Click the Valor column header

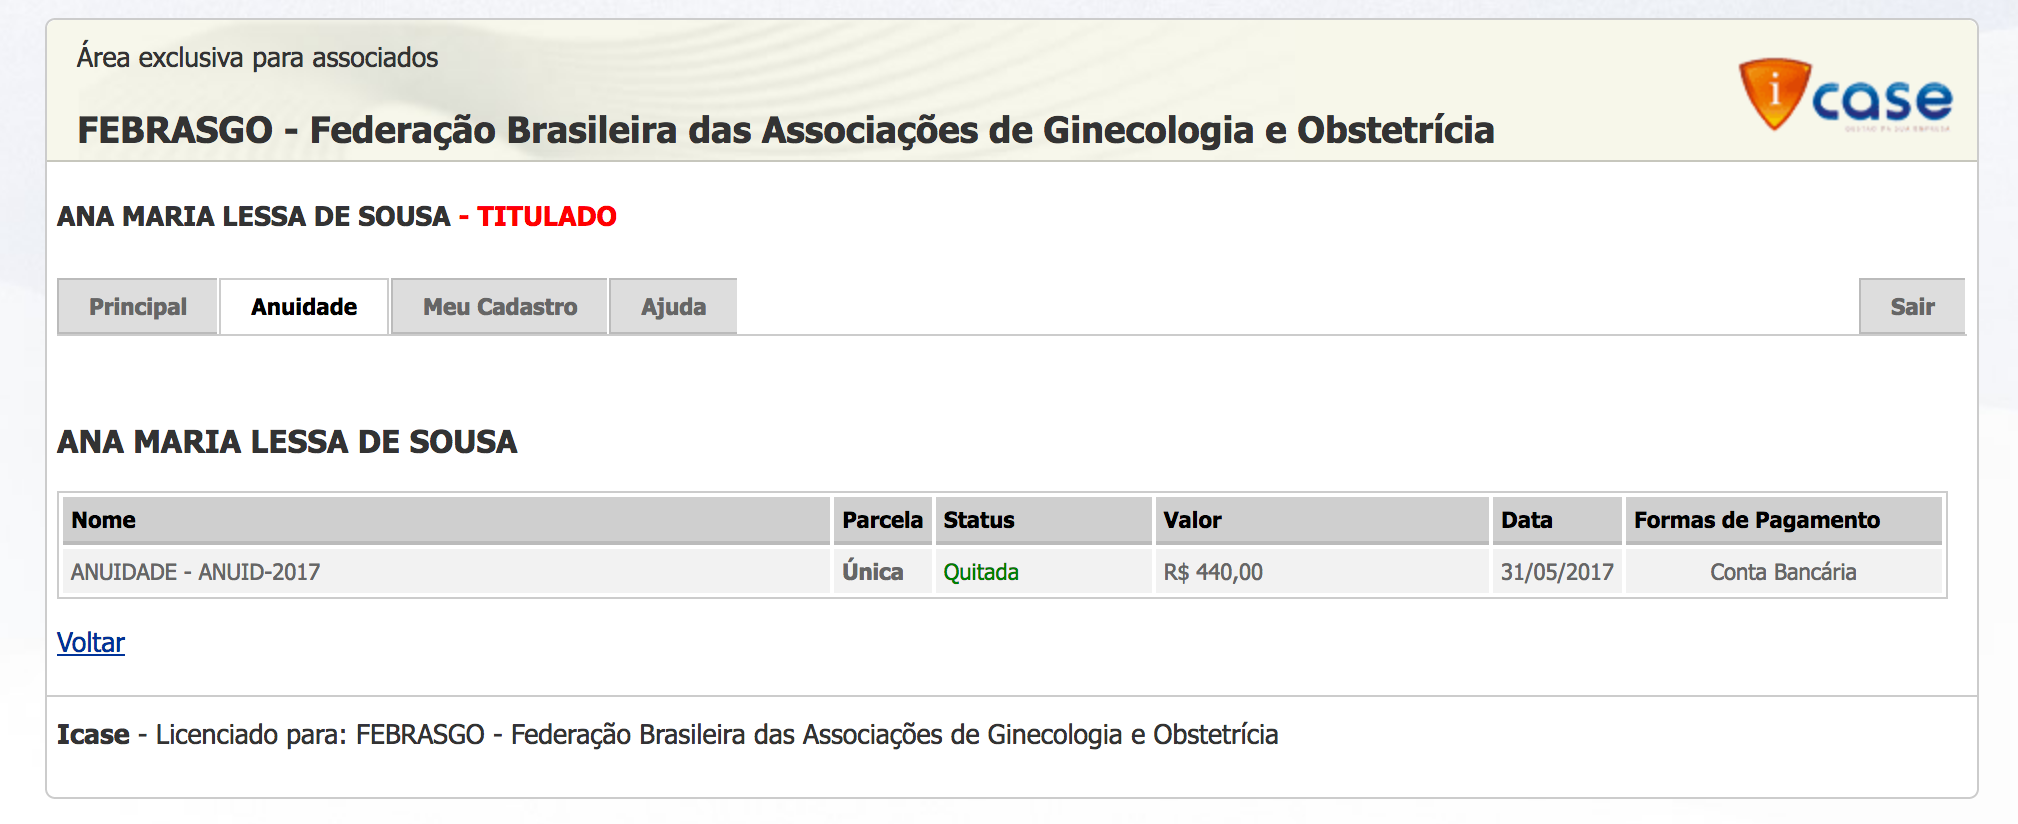pos(1192,520)
